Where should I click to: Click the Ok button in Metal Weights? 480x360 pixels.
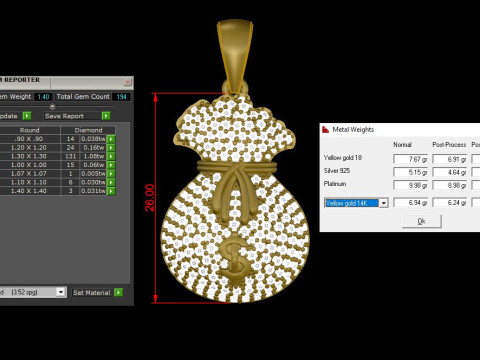(x=422, y=221)
